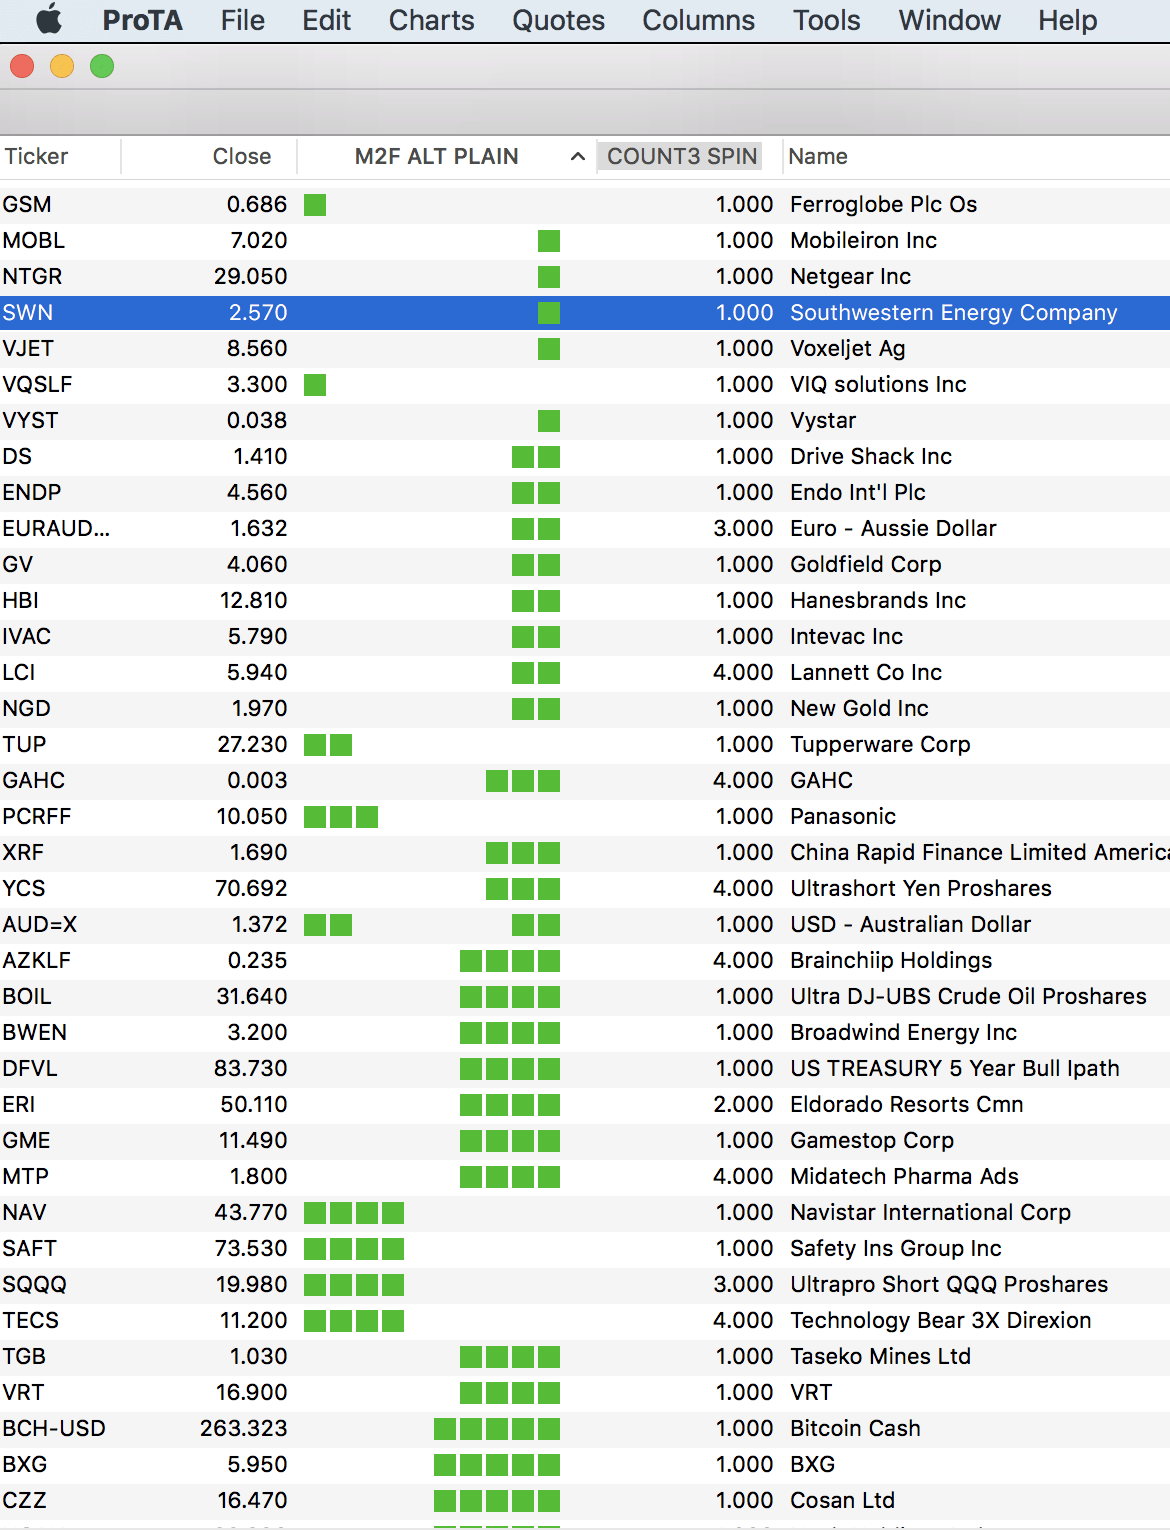Select the Panasonic name
The height and width of the screenshot is (1530, 1170).
[x=843, y=817]
